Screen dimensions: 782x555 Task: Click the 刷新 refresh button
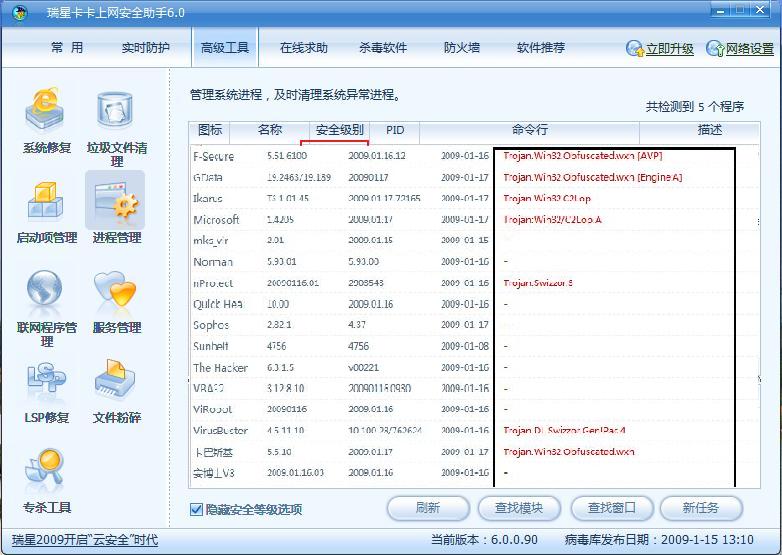(x=428, y=508)
